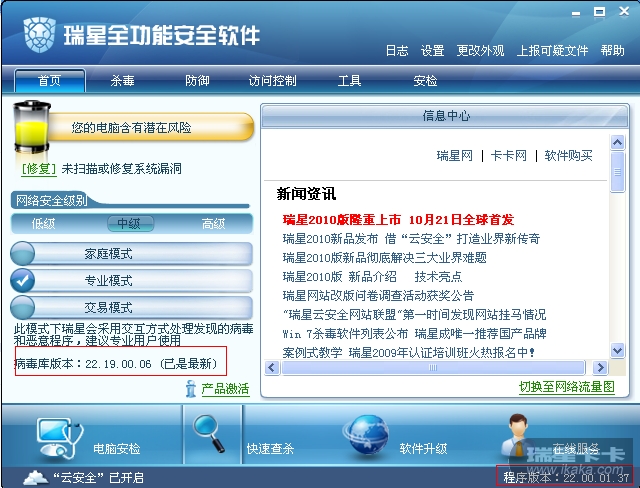Open the 瑞星网 link
Image resolution: width=640 pixels, height=488 pixels.
(455, 155)
